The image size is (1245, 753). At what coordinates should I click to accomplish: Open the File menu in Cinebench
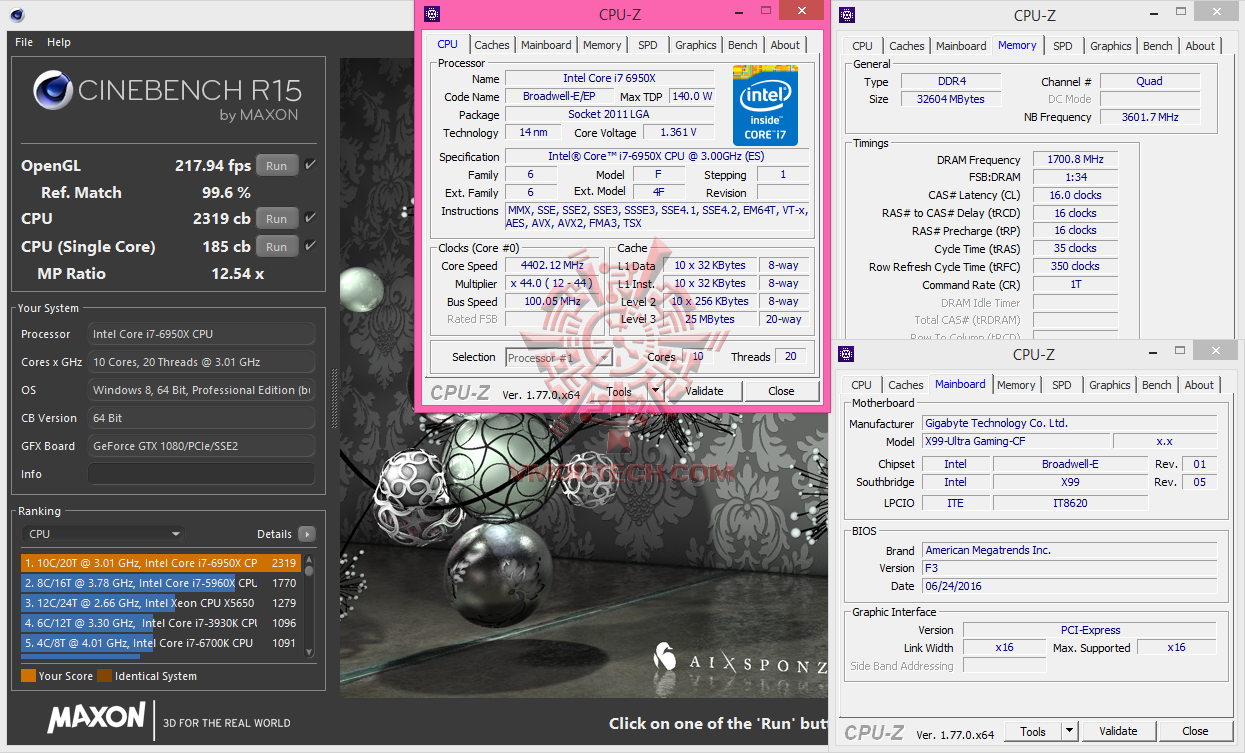pyautogui.click(x=24, y=42)
